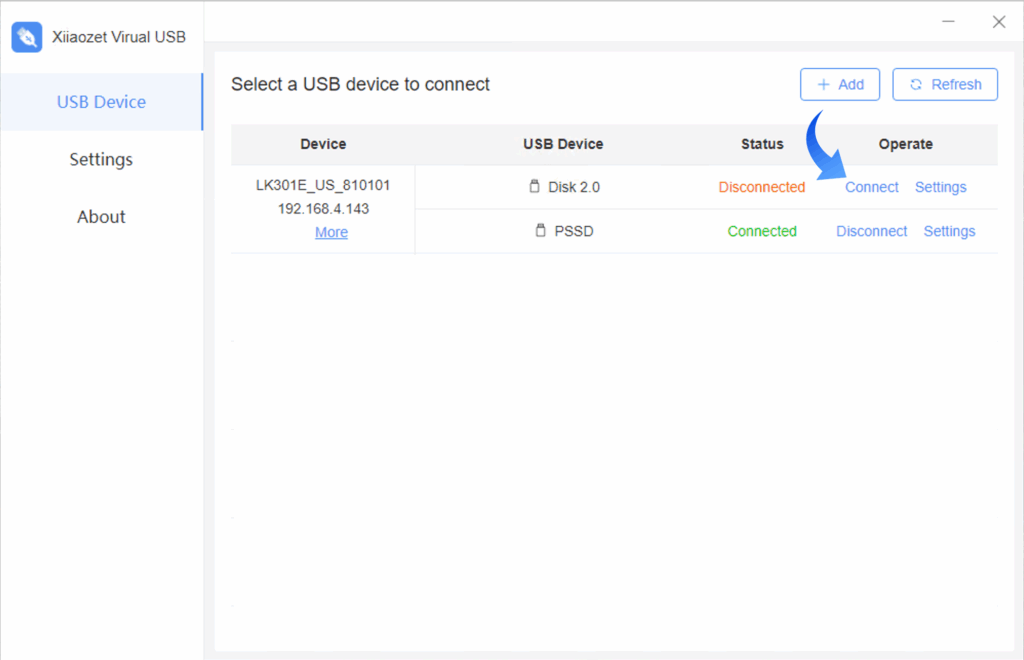Disconnect the PSSD device
1024x660 pixels.
(871, 231)
